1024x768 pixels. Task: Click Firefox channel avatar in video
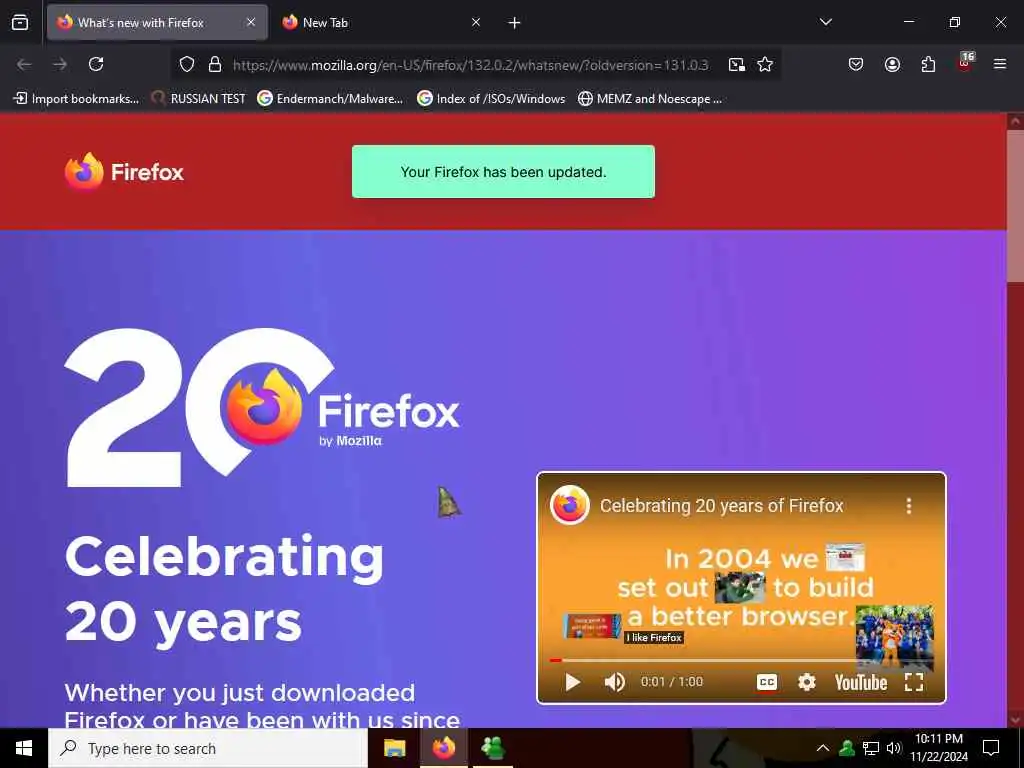tap(569, 505)
